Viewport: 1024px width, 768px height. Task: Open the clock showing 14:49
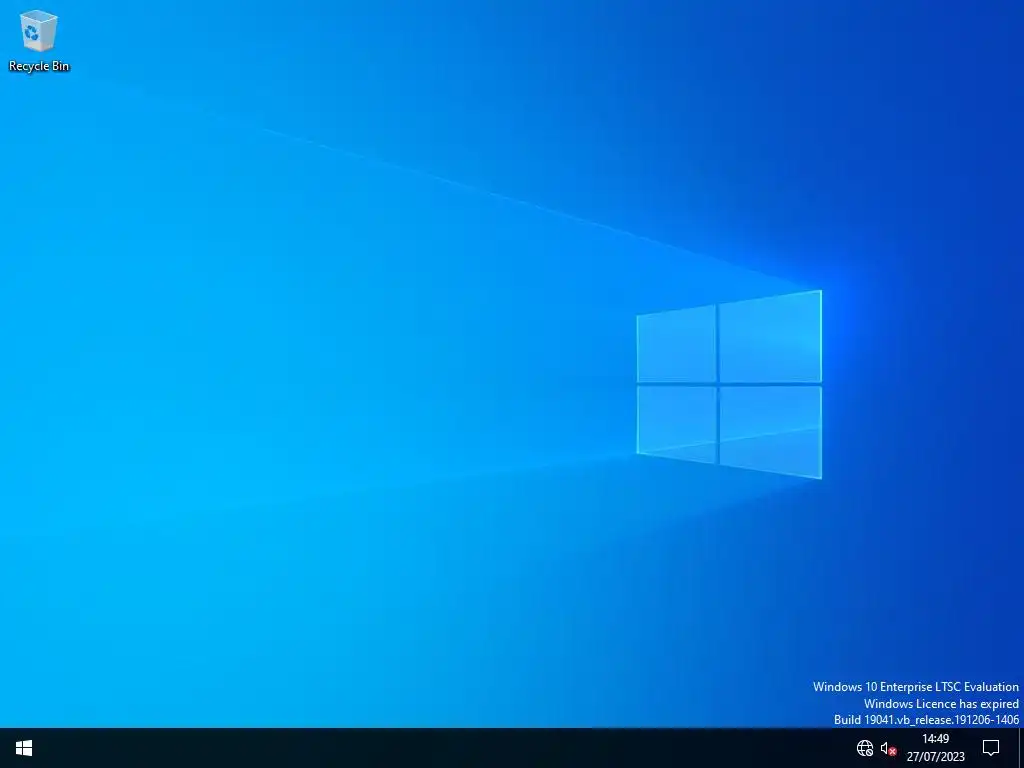(x=935, y=748)
